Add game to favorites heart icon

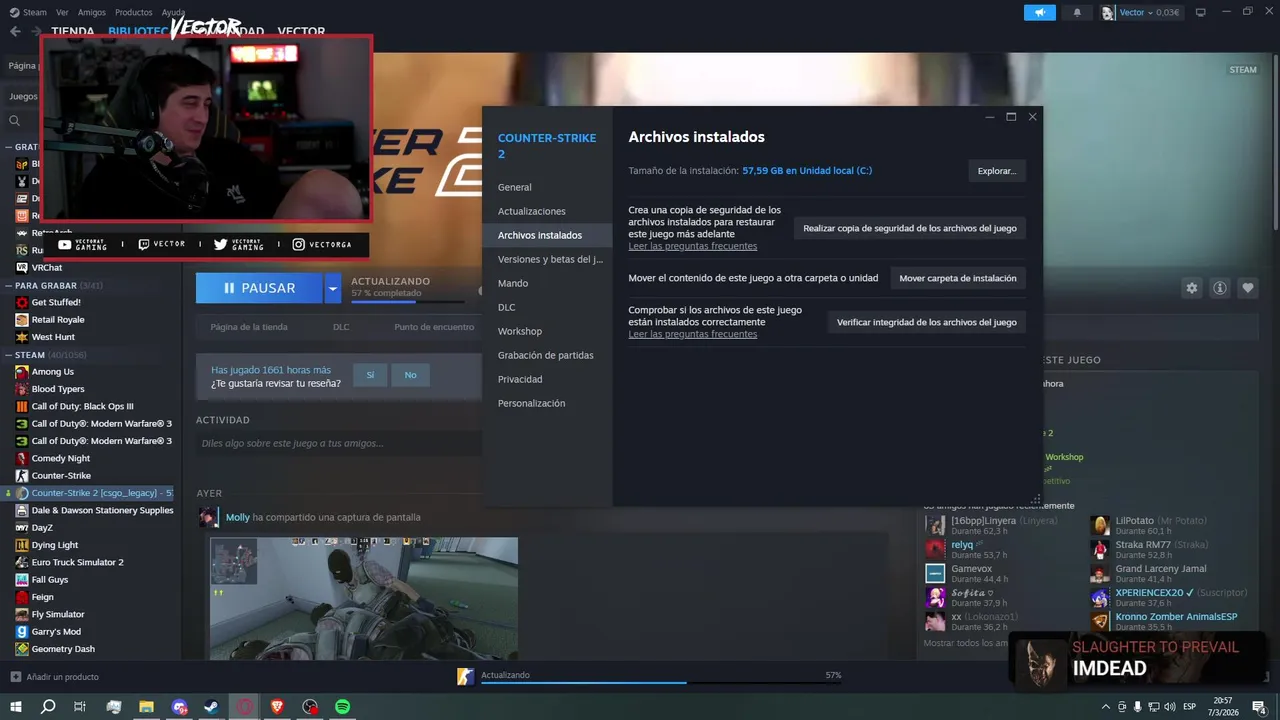coord(1248,288)
